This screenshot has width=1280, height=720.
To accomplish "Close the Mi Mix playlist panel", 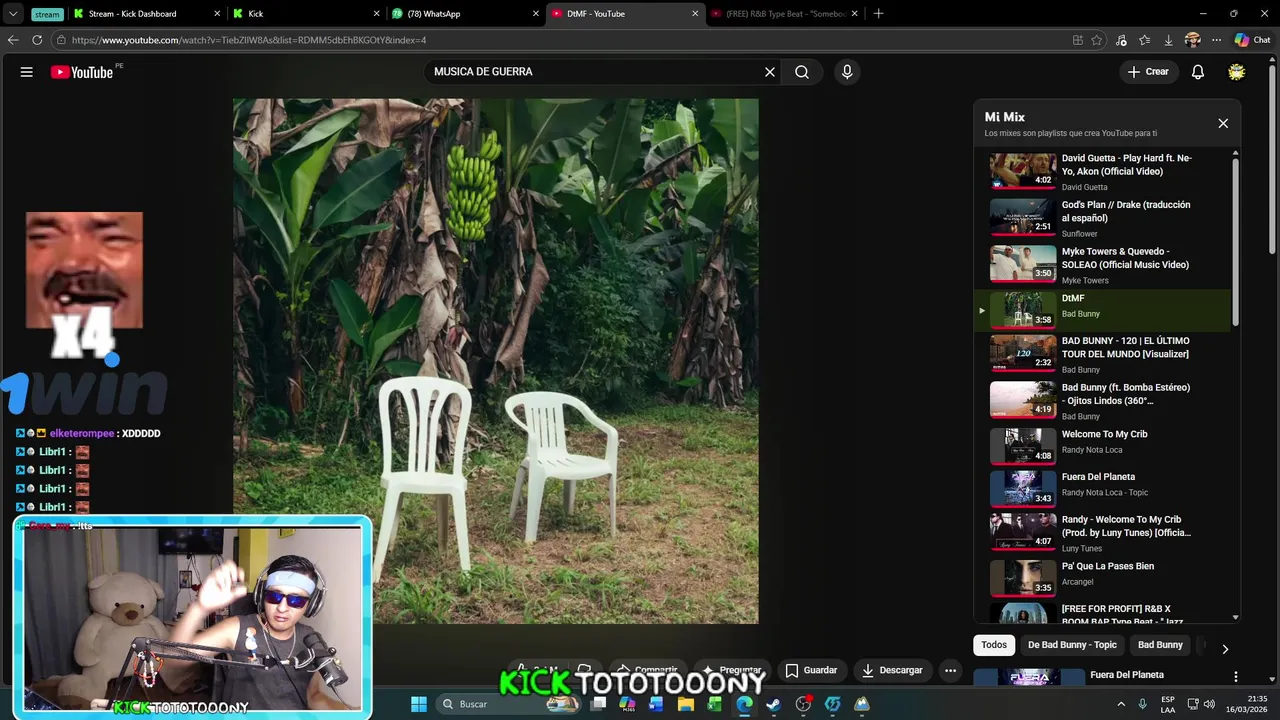I will 1223,123.
